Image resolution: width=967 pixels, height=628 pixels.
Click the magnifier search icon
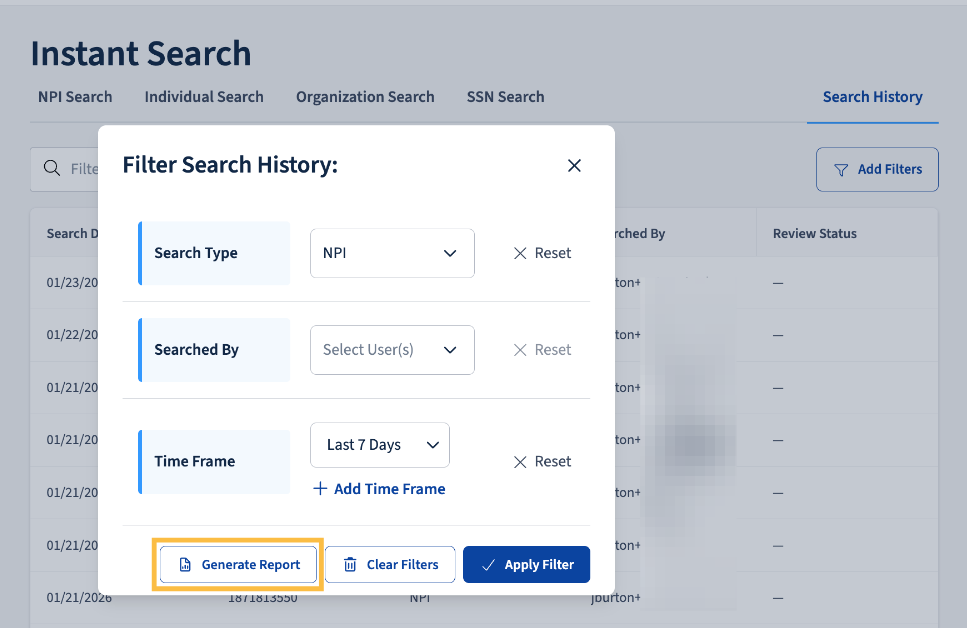(x=52, y=168)
